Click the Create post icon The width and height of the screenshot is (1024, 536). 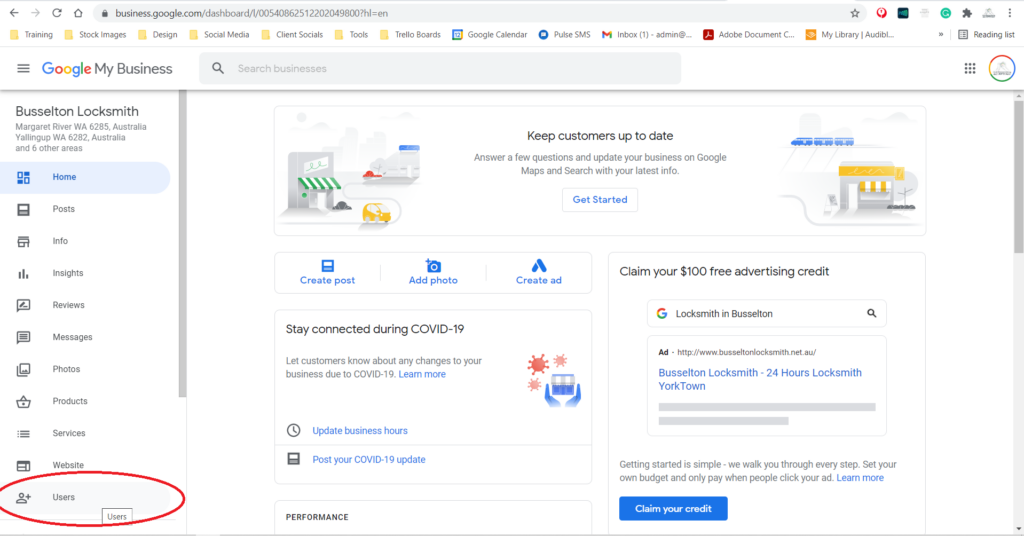328,266
